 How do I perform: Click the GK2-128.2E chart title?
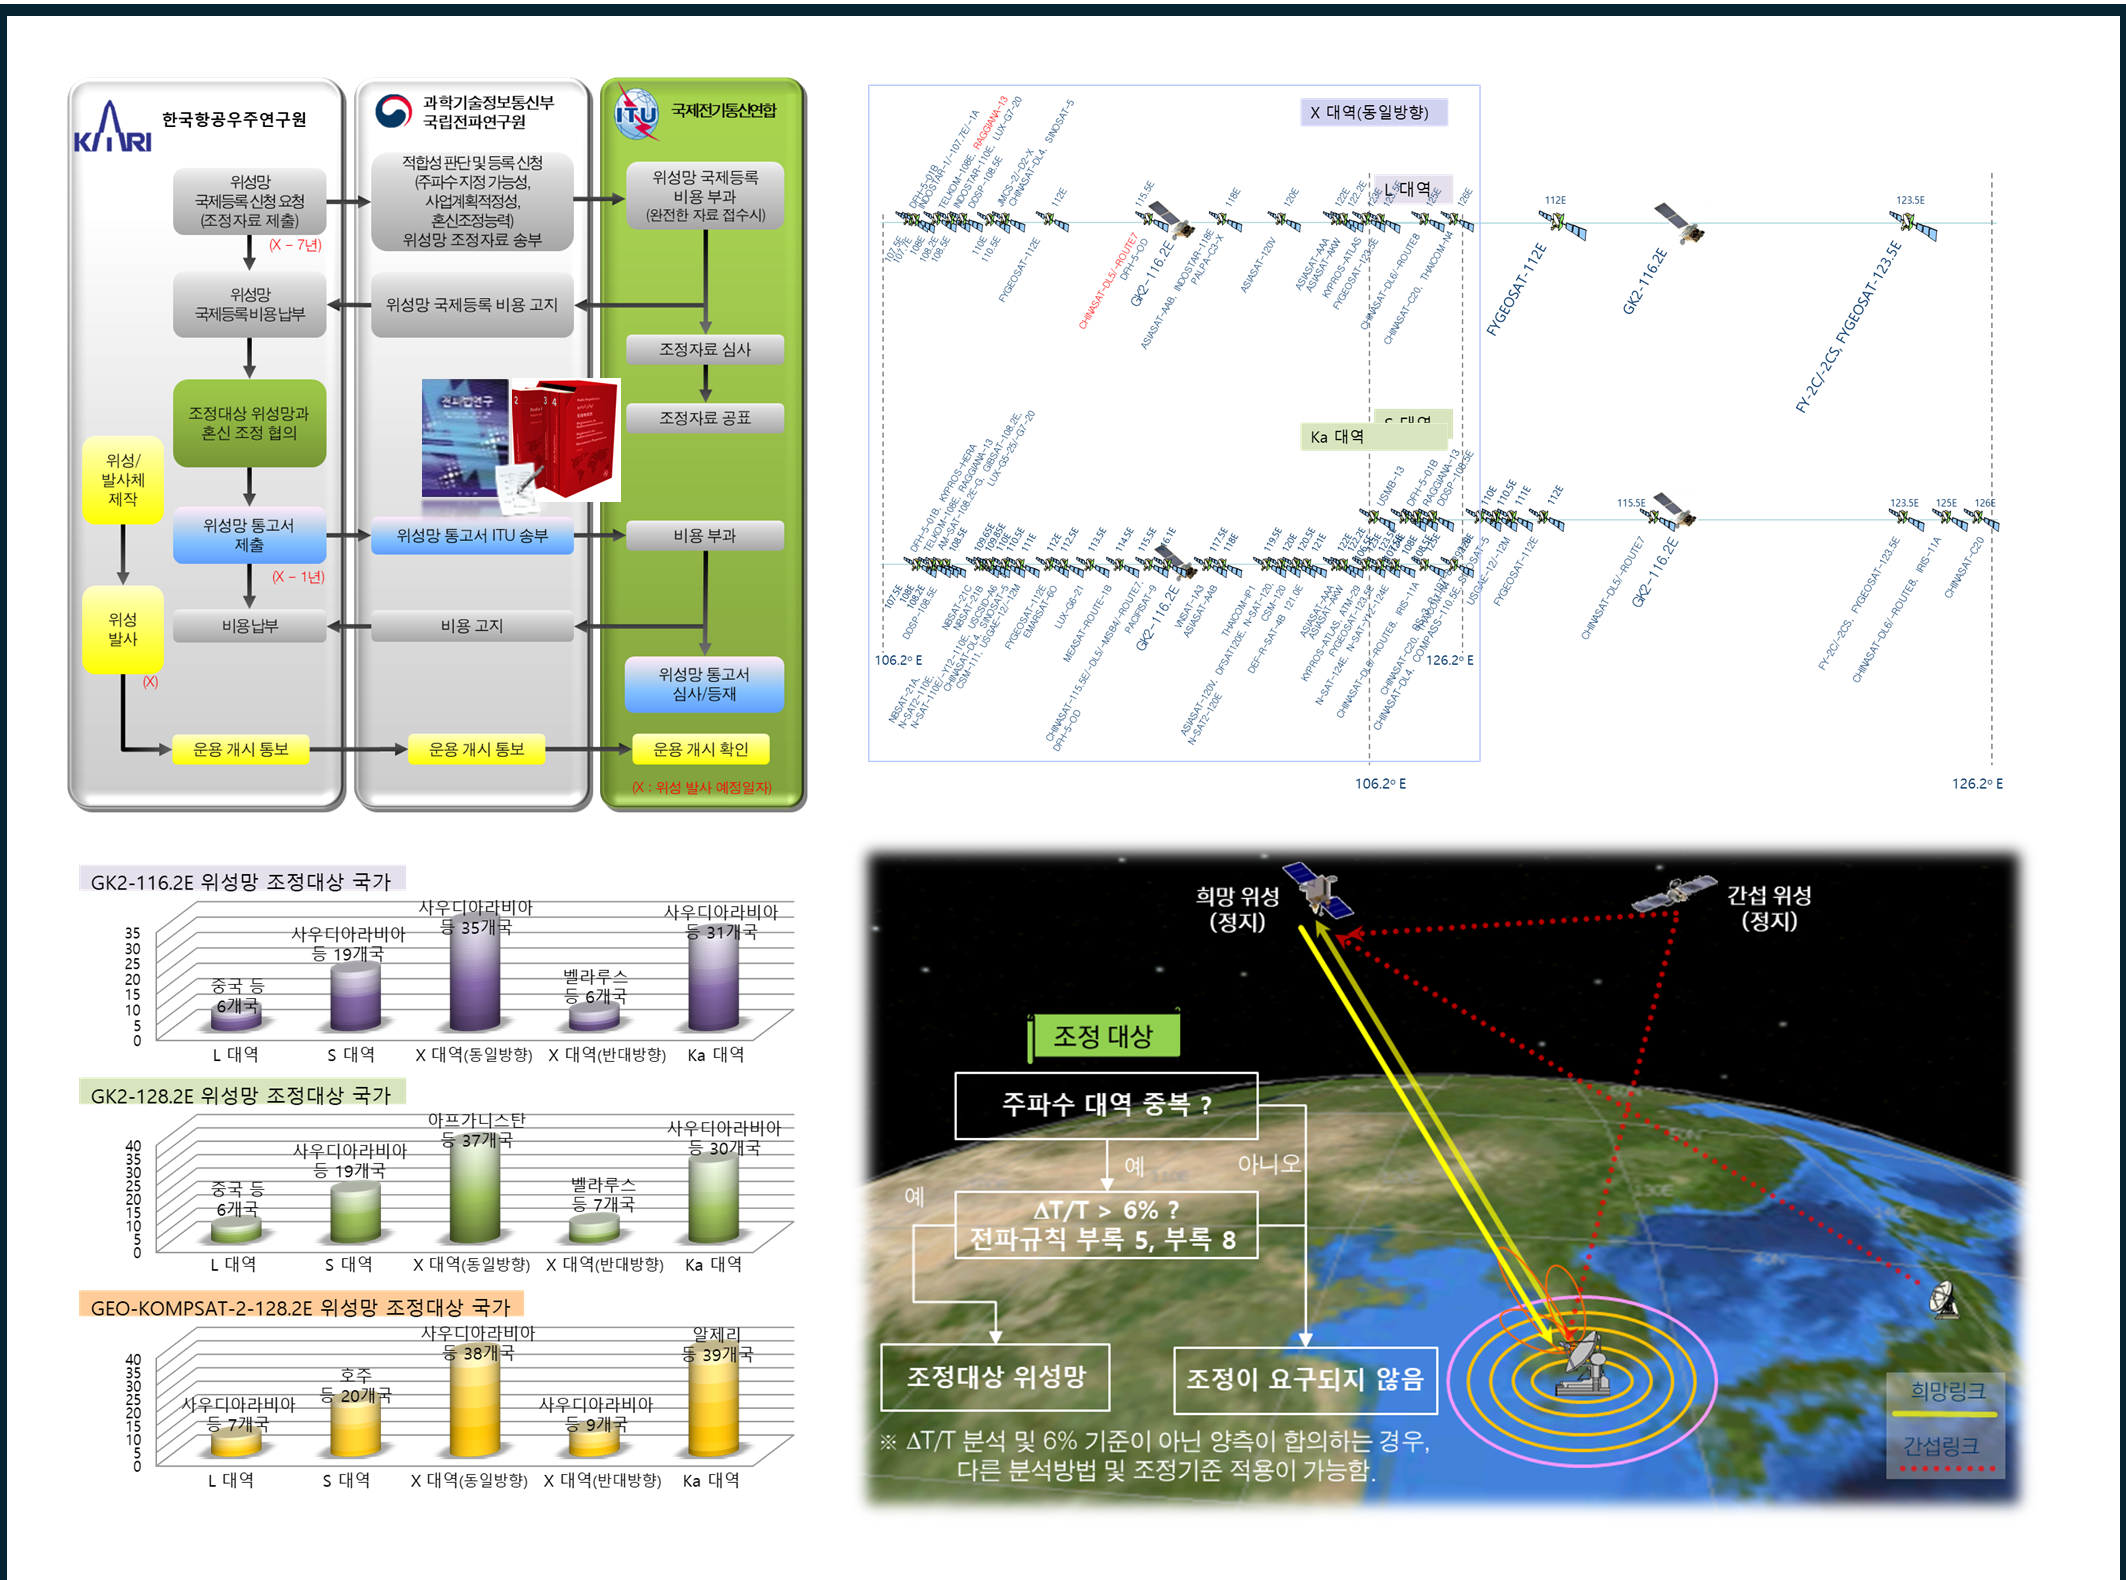point(241,1095)
